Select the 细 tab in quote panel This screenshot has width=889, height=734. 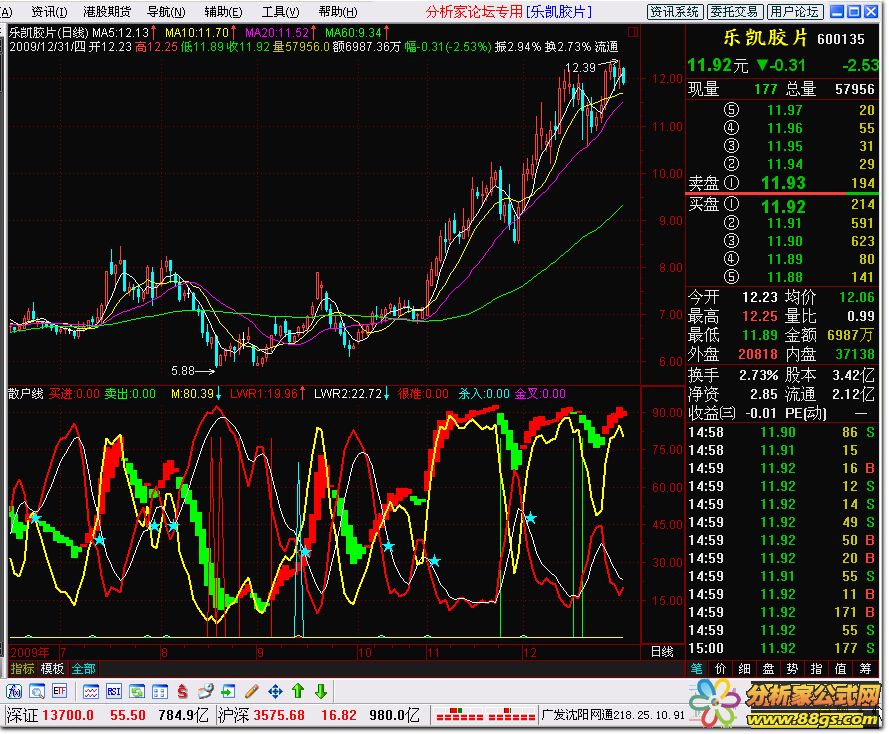coord(744,669)
